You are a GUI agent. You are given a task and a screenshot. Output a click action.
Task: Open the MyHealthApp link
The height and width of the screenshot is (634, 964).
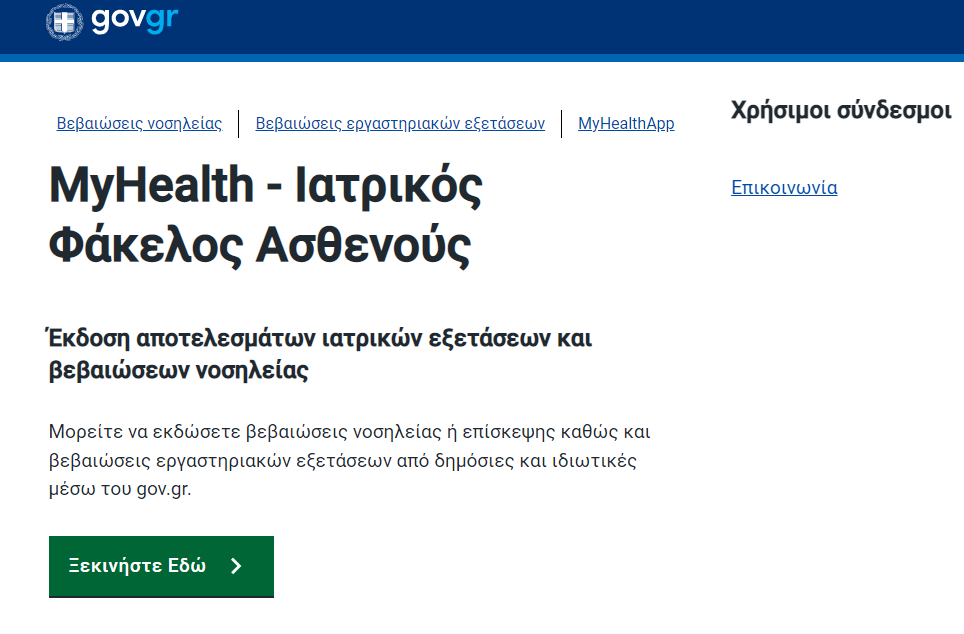click(626, 124)
